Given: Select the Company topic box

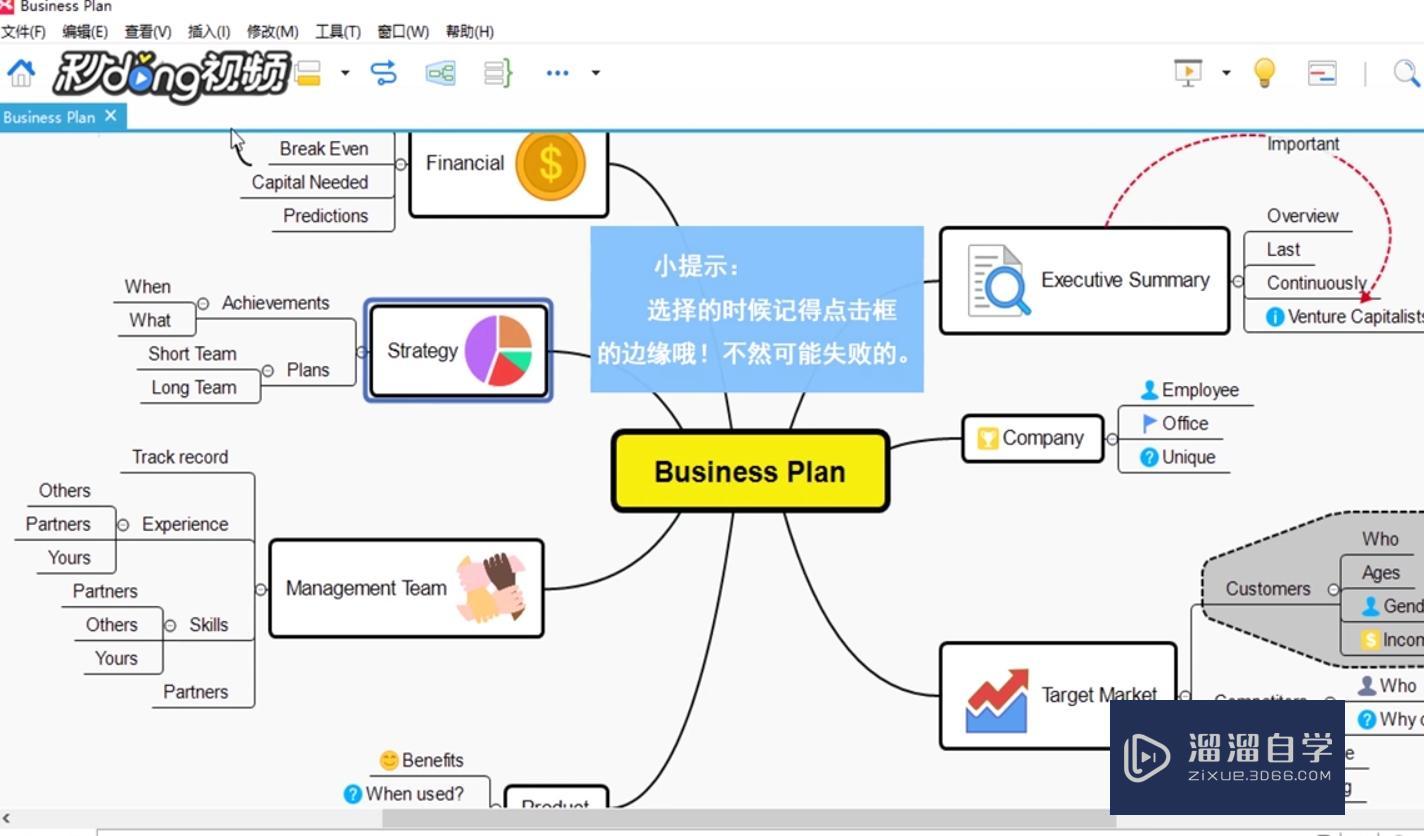Looking at the screenshot, I should (1032, 438).
